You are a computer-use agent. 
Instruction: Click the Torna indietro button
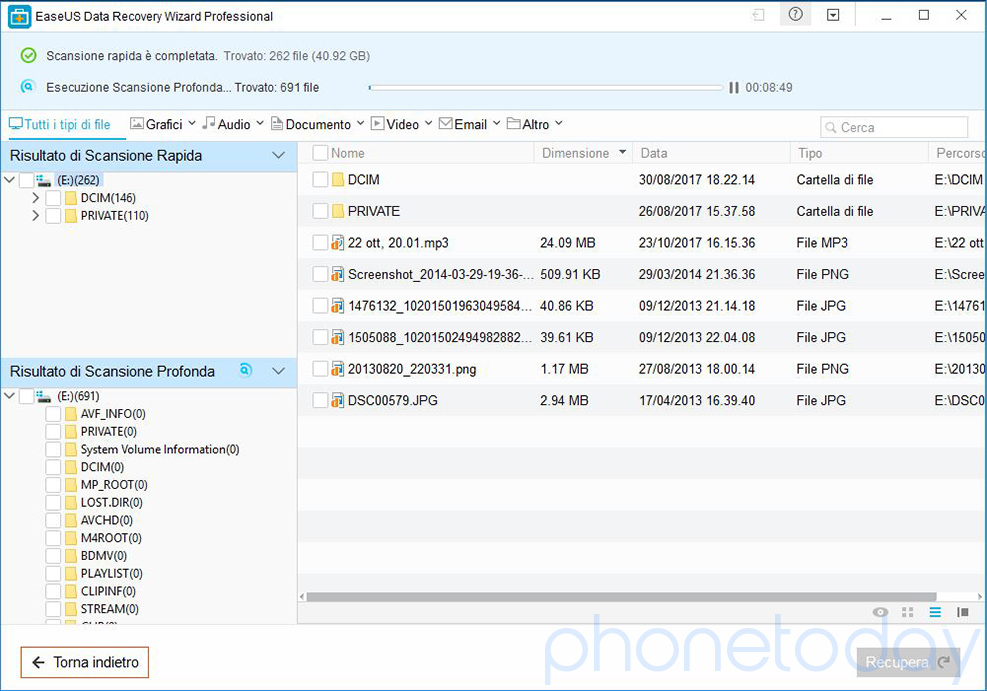point(85,662)
